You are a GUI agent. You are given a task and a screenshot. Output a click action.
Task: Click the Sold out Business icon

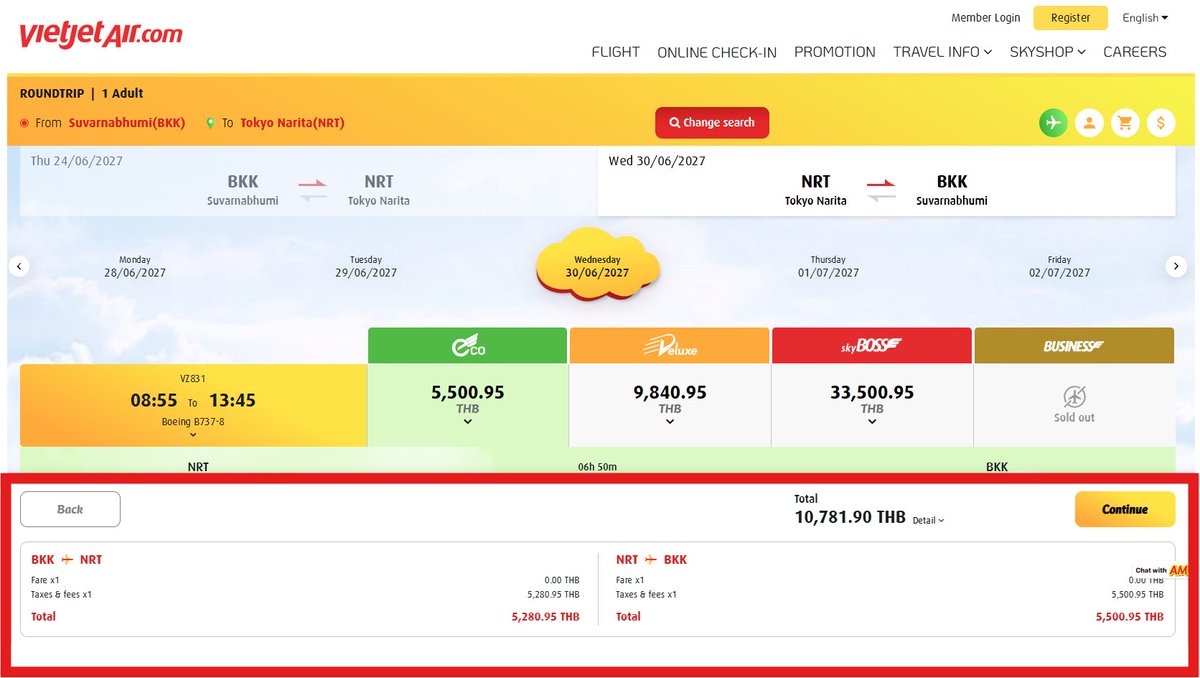tap(1074, 395)
